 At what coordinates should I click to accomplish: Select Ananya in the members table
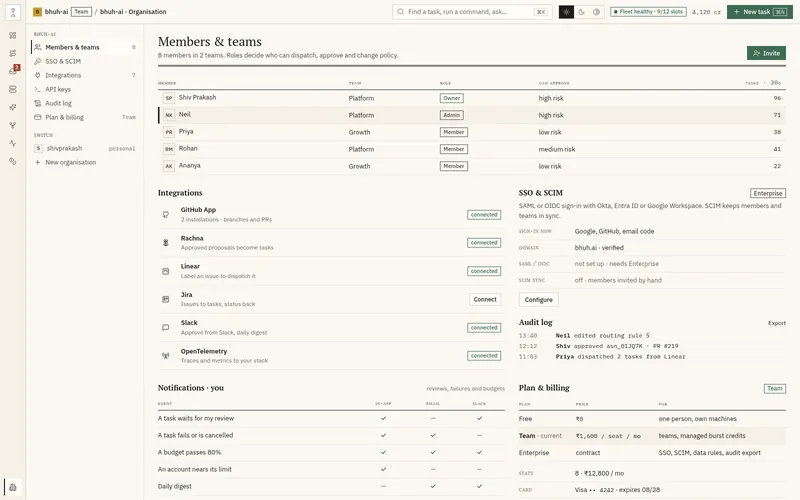[x=189, y=165]
